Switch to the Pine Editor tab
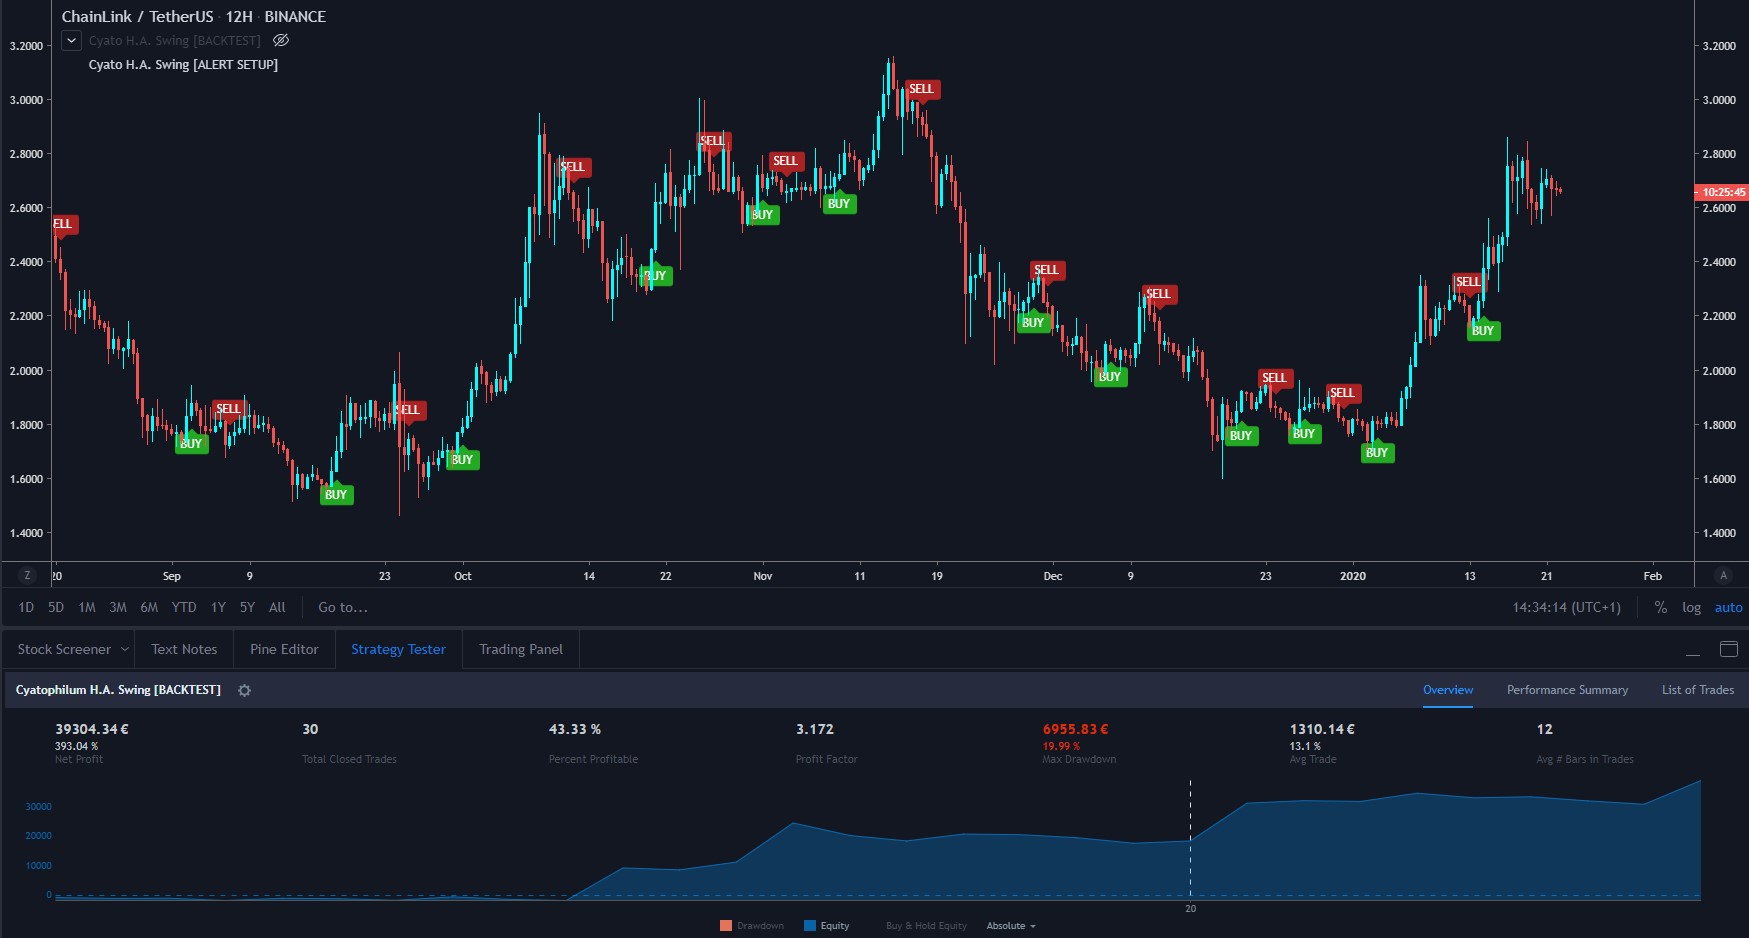Viewport: 1749px width, 938px height. pyautogui.click(x=284, y=649)
